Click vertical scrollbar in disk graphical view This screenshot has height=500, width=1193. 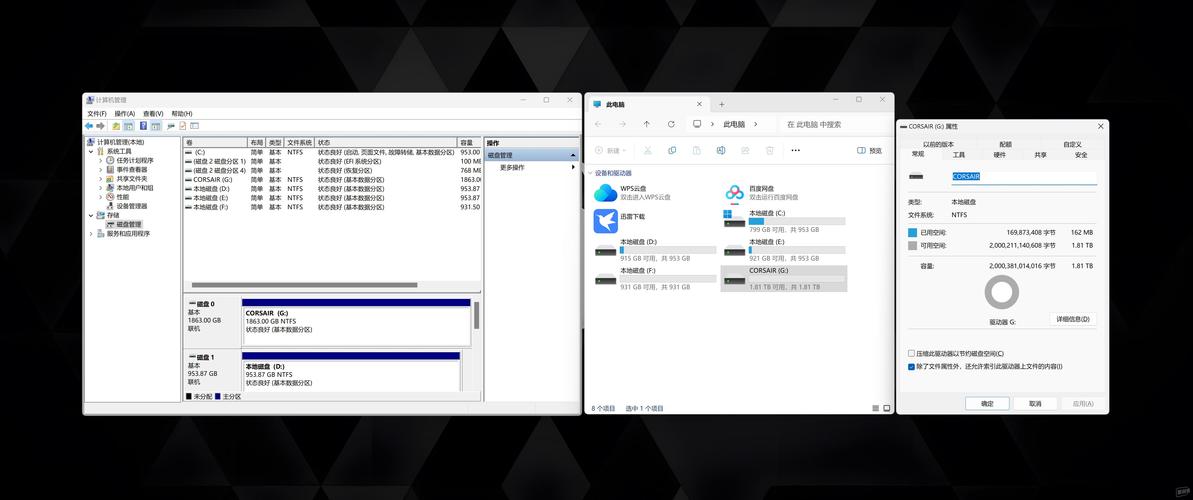tap(476, 314)
